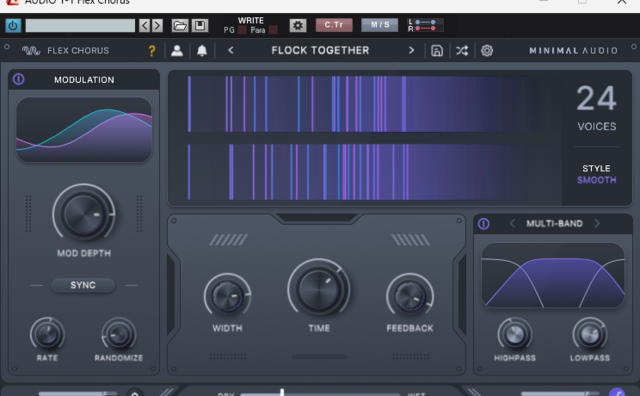Image resolution: width=640 pixels, height=396 pixels.
Task: Open Flex Chorus settings gear icon
Action: pyautogui.click(x=487, y=51)
